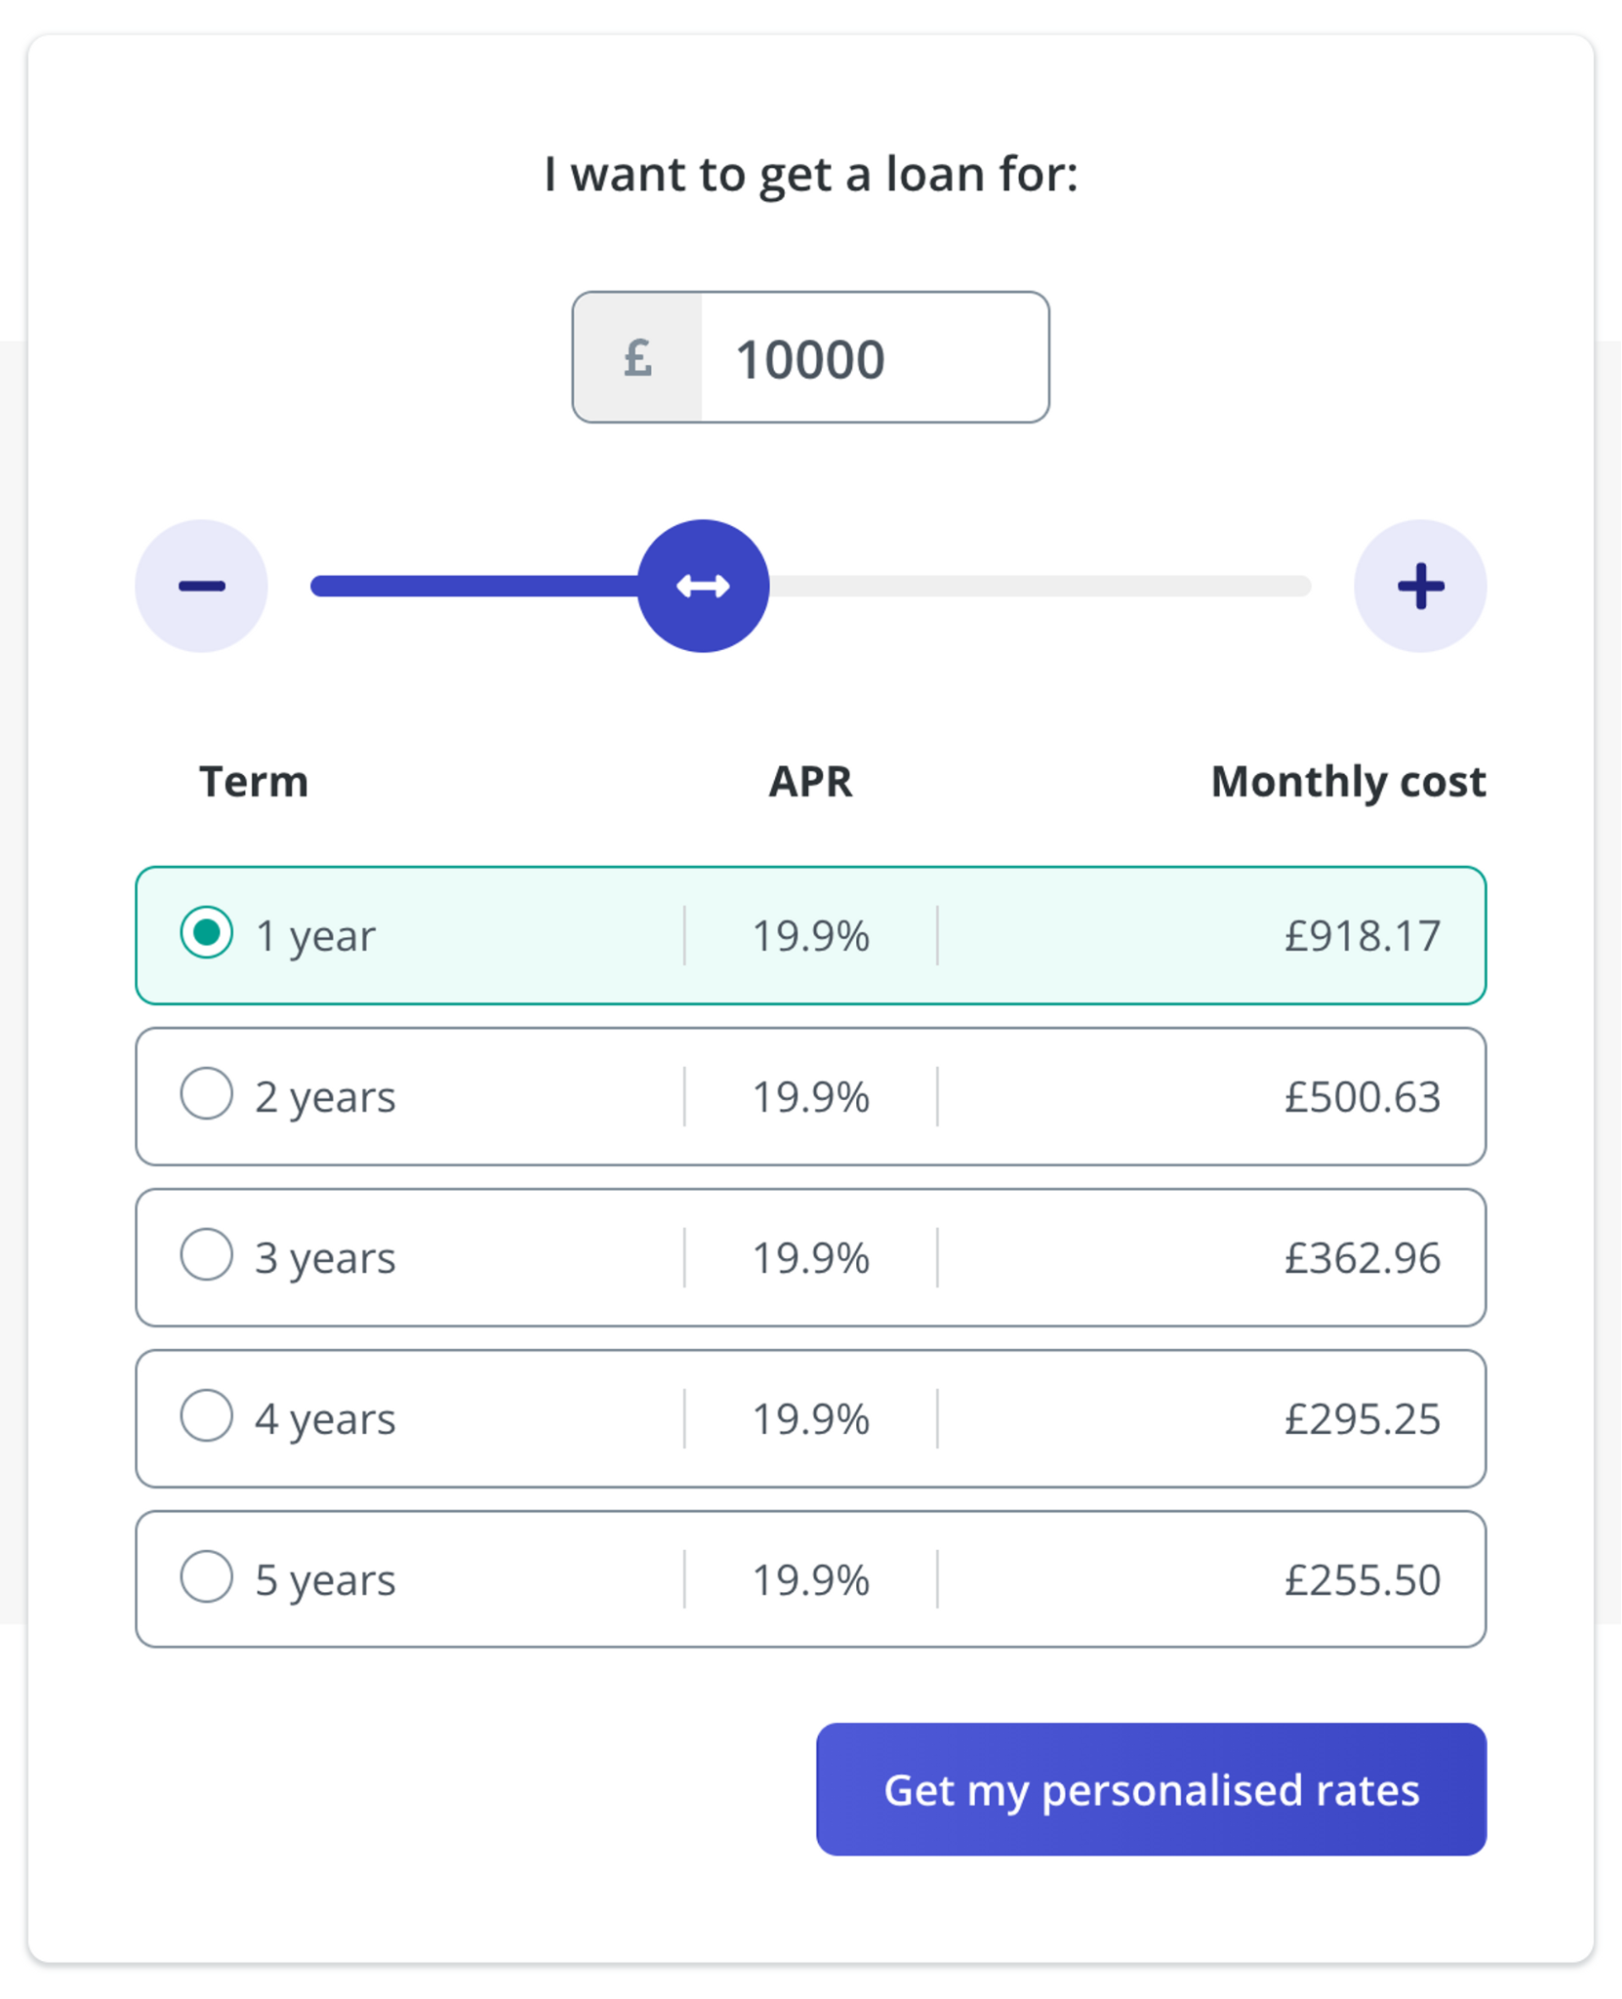Click the 10000 amount input field
The width and height of the screenshot is (1622, 1999).
click(875, 357)
